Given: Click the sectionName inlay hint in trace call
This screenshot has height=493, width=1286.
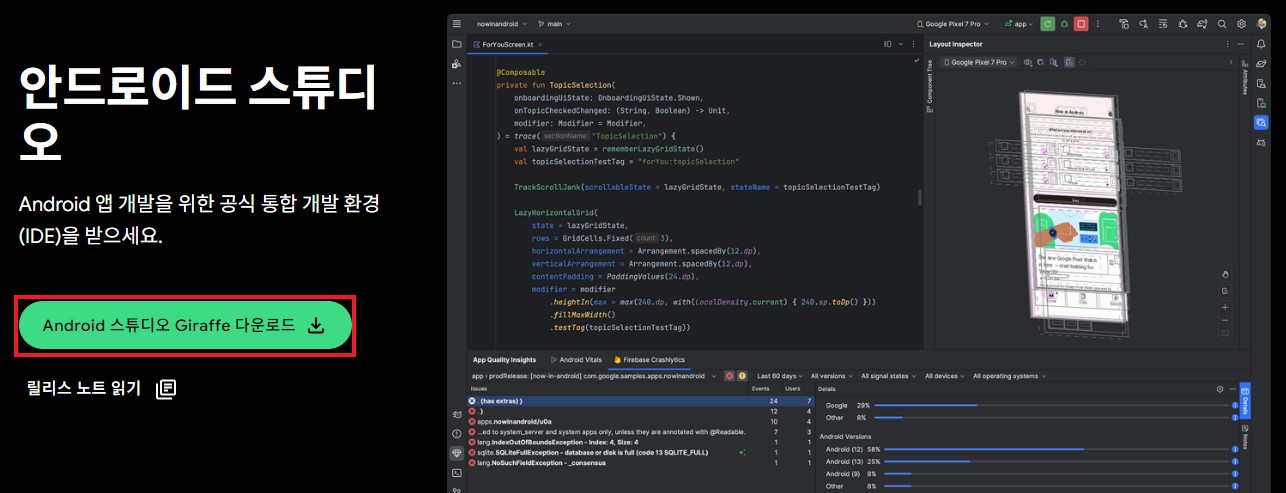Looking at the screenshot, I should [565, 135].
